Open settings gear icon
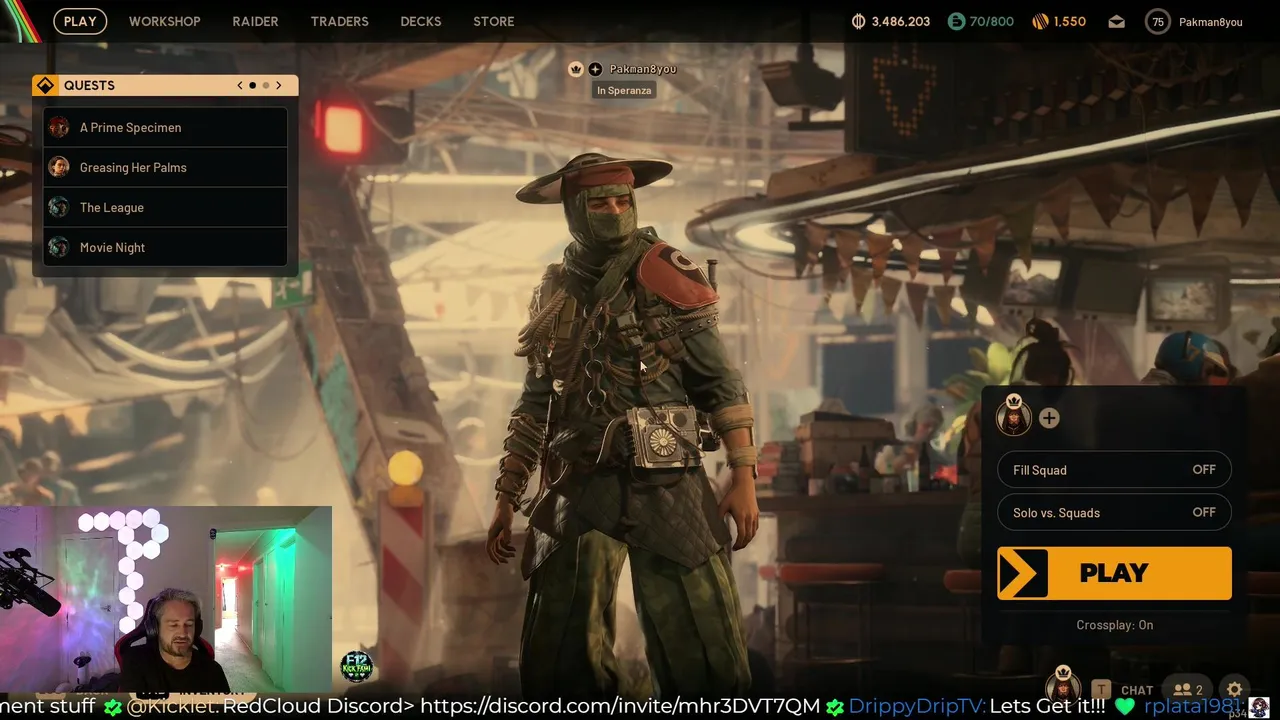 [1235, 689]
